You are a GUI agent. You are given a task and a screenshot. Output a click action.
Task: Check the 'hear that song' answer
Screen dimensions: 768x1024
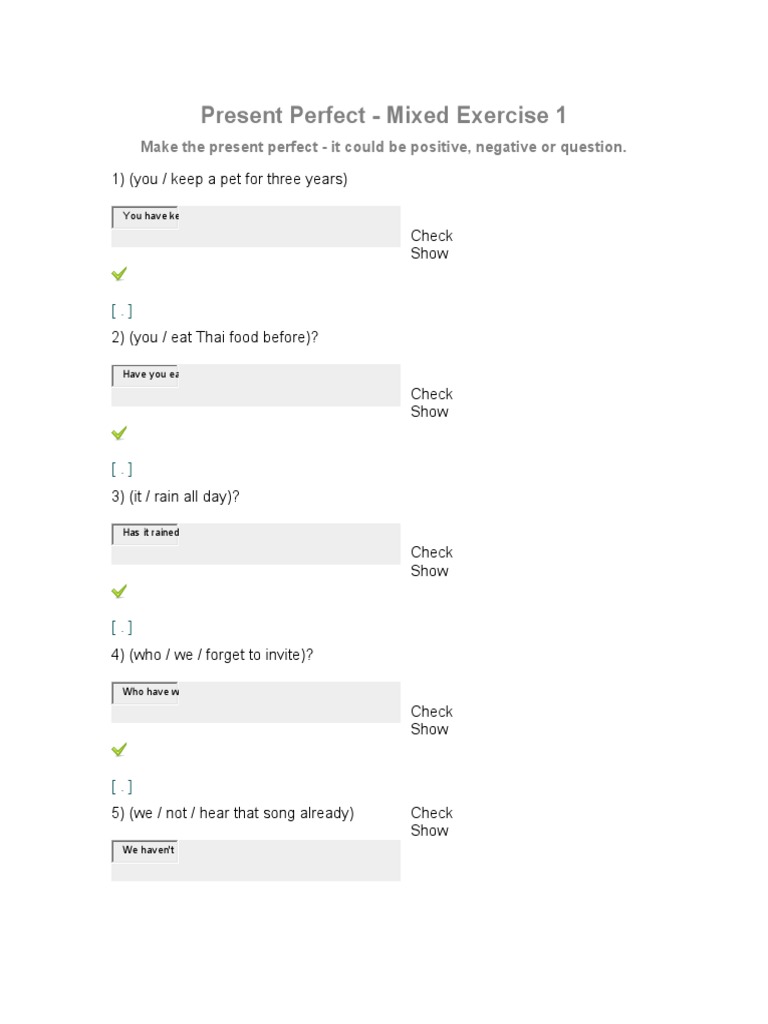coord(431,813)
